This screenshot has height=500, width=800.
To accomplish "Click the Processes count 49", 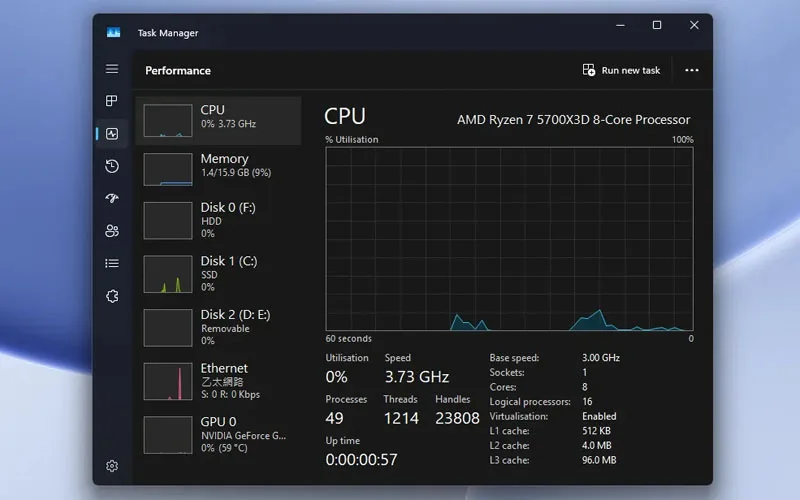I will [x=334, y=418].
